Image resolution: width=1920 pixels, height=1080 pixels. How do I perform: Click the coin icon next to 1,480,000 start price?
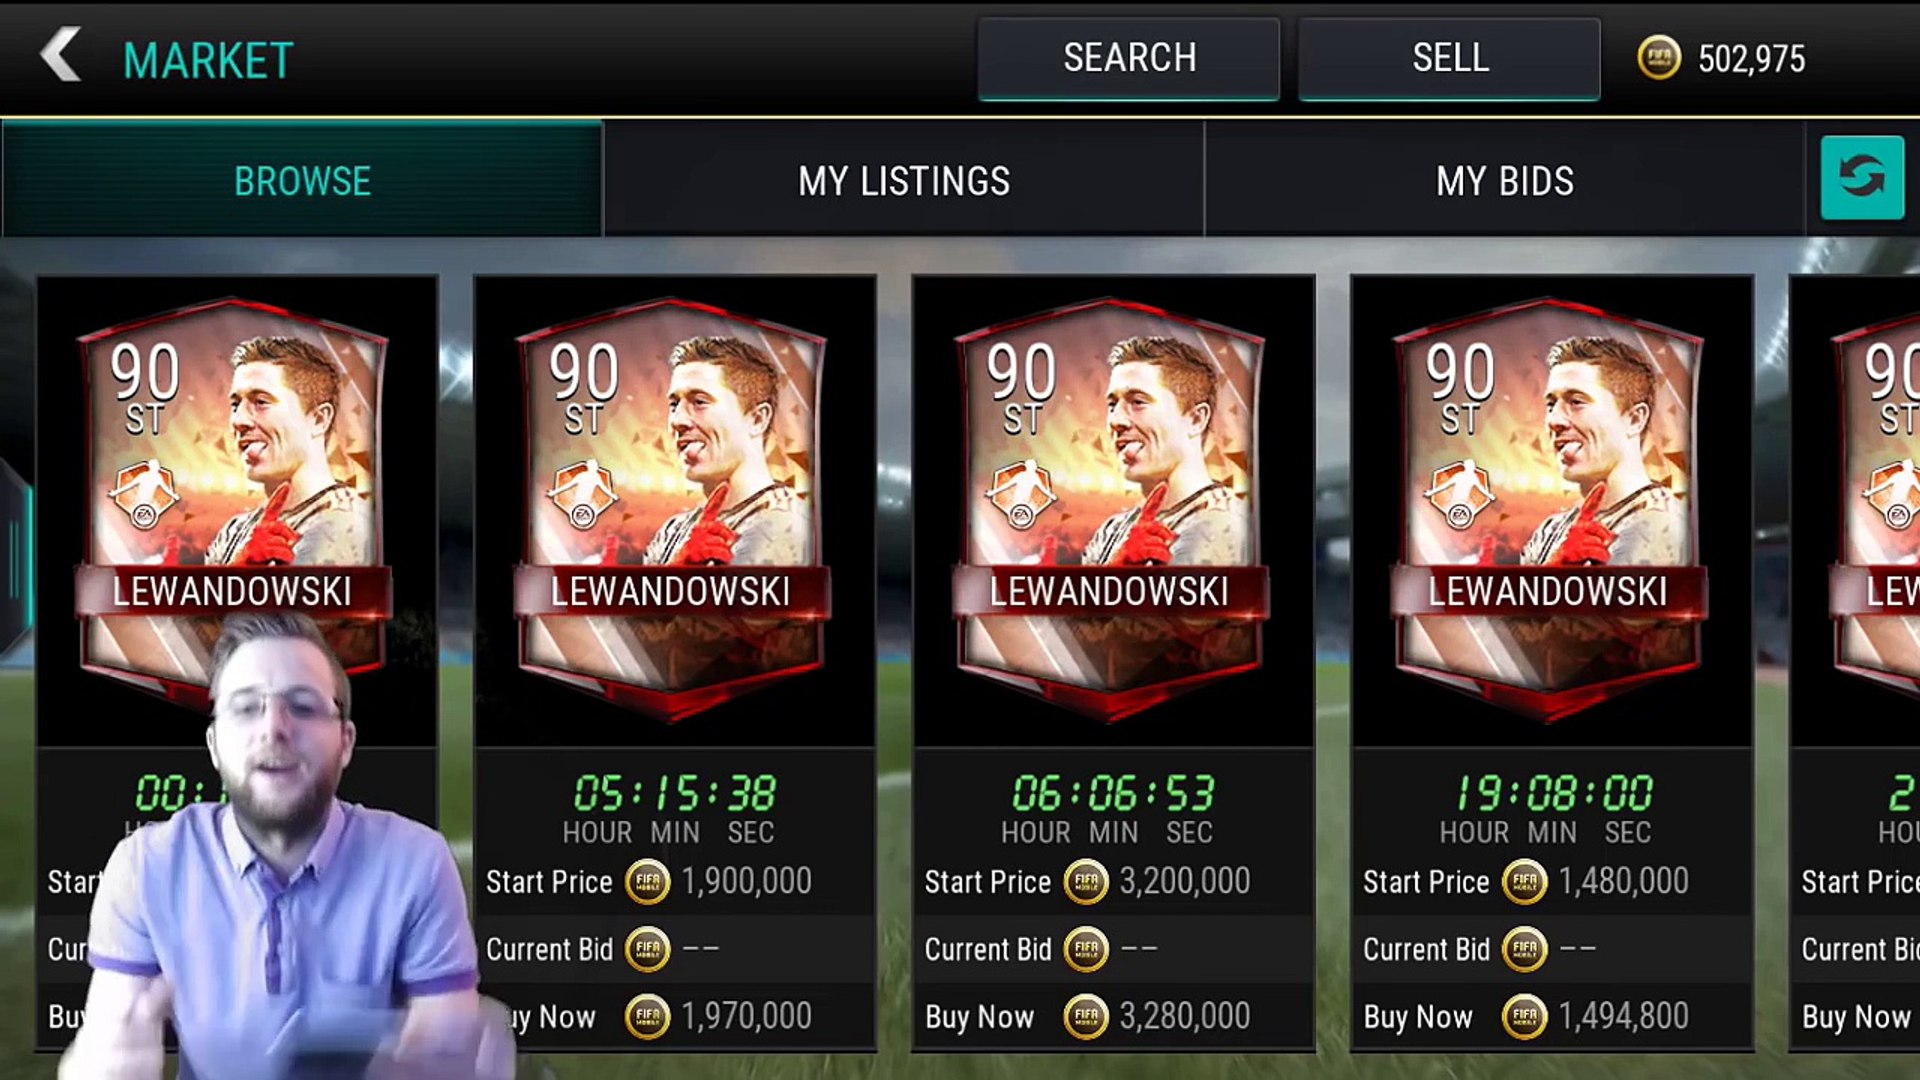[1524, 882]
